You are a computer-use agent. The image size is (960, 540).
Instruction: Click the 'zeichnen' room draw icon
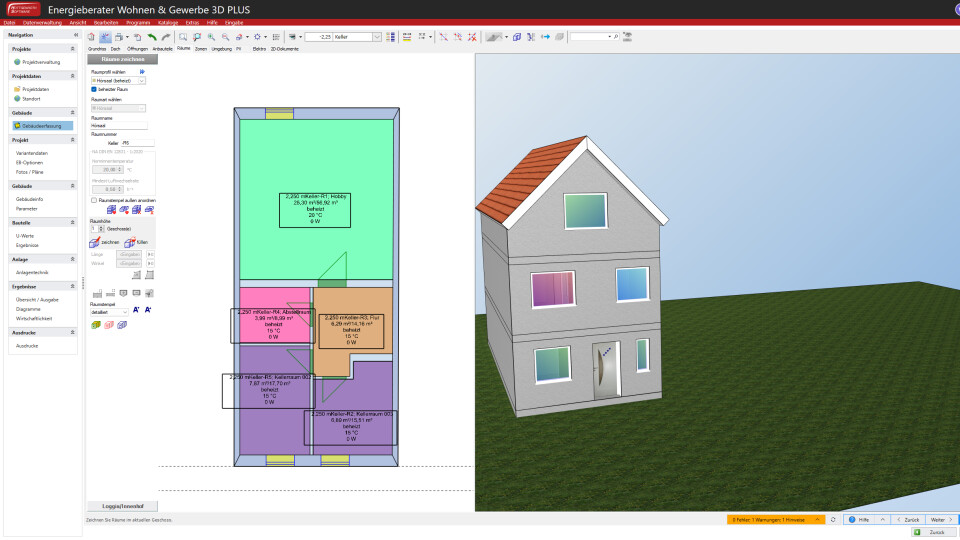(x=95, y=242)
